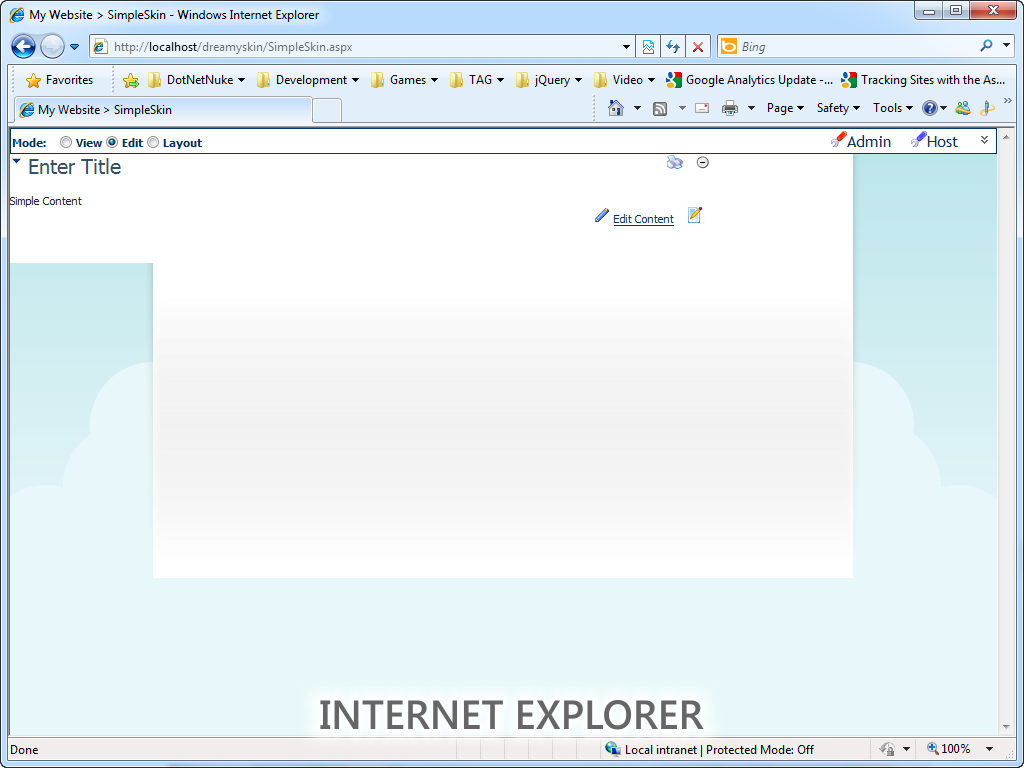This screenshot has height=768, width=1024.
Task: Click the RSS Feeds icon
Action: [660, 108]
